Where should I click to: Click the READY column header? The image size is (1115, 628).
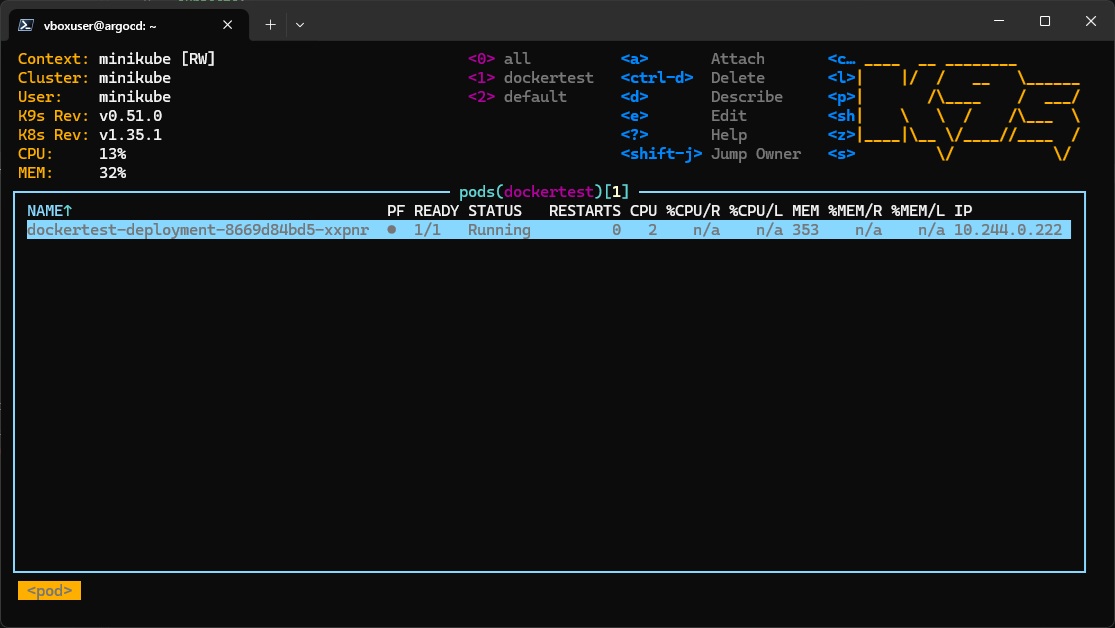[x=437, y=211]
